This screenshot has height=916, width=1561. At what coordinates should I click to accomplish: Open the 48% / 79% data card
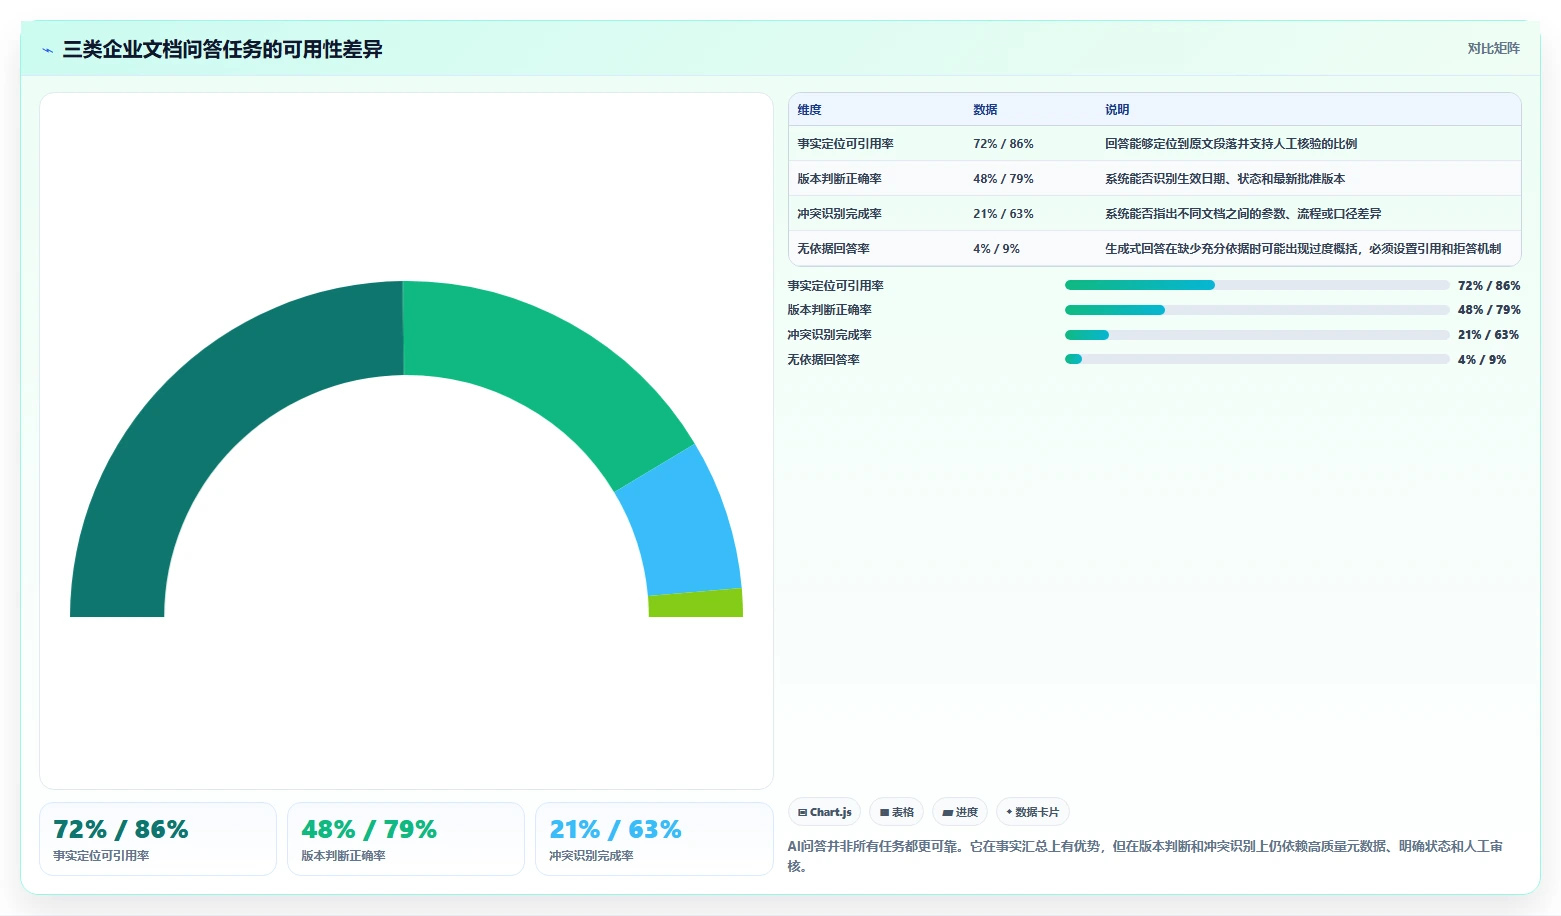point(406,839)
